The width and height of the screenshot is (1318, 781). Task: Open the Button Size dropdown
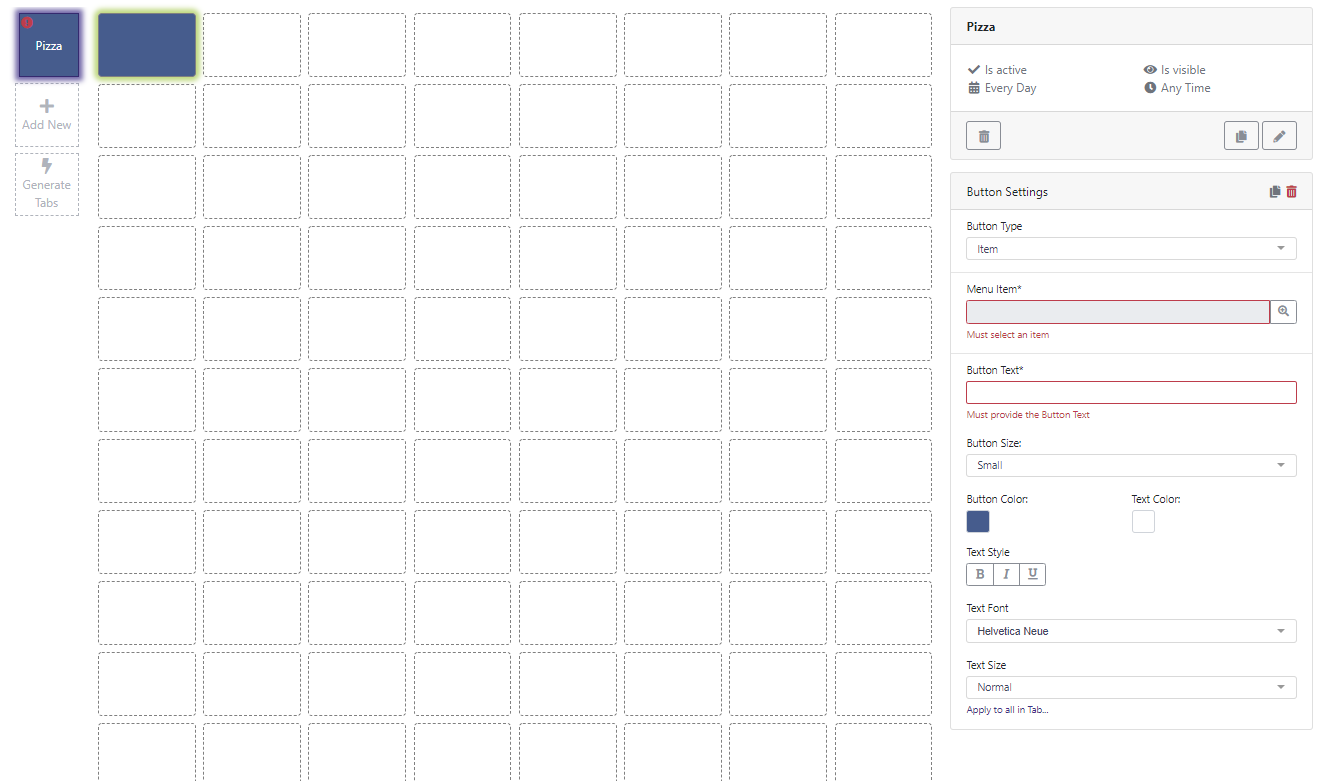1130,465
